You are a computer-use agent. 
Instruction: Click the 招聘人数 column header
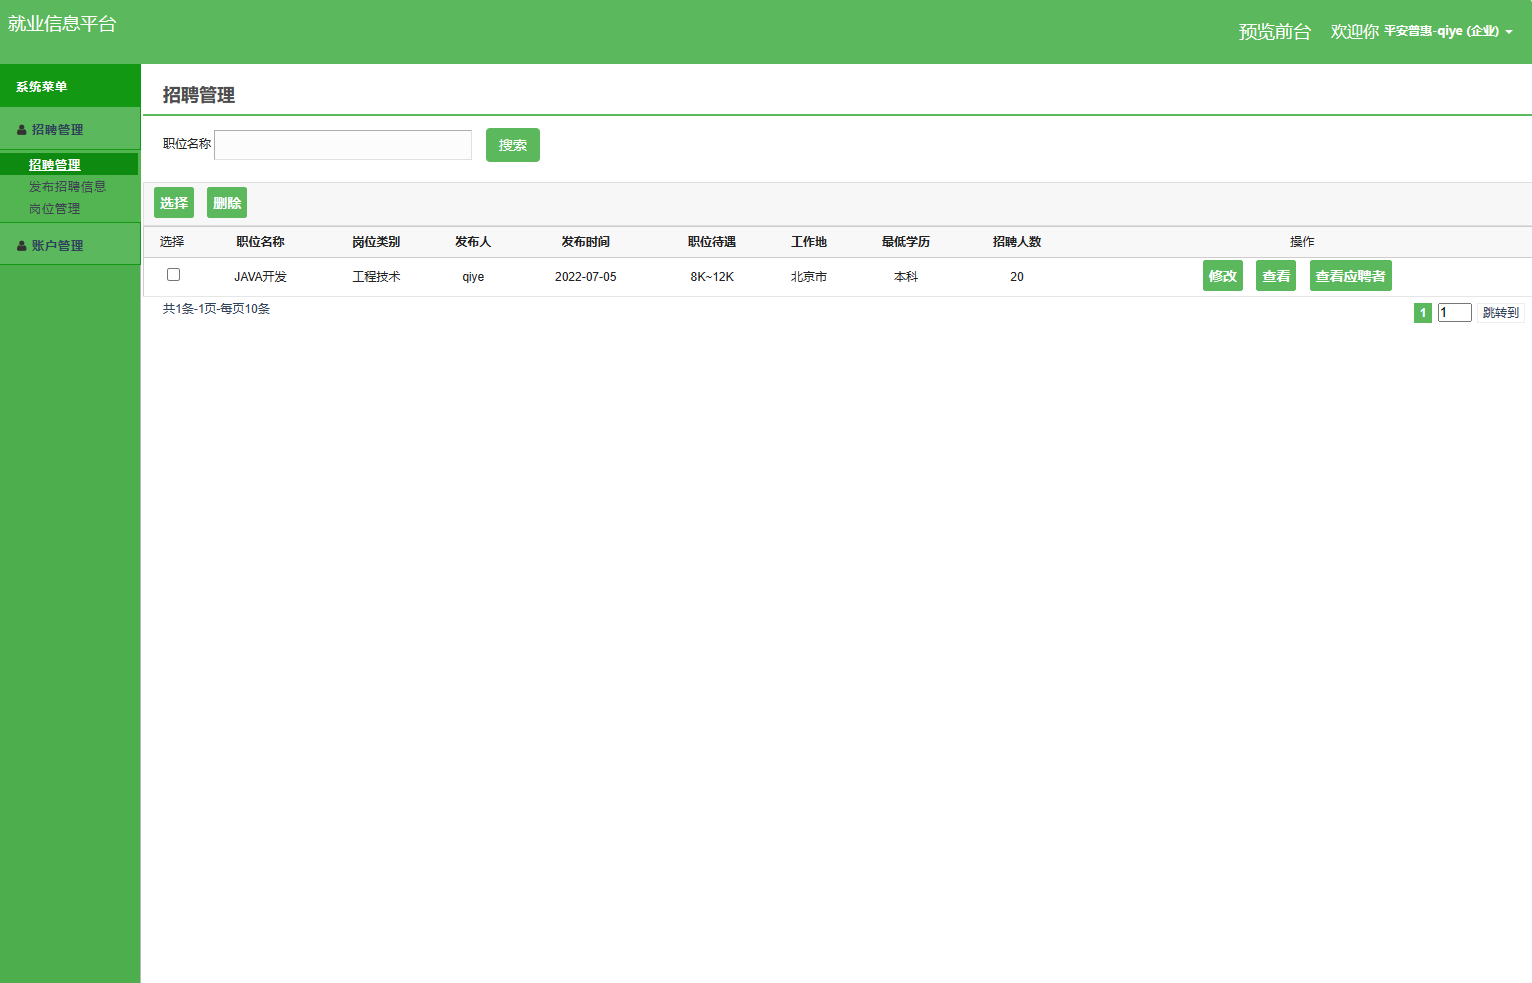(x=1017, y=242)
